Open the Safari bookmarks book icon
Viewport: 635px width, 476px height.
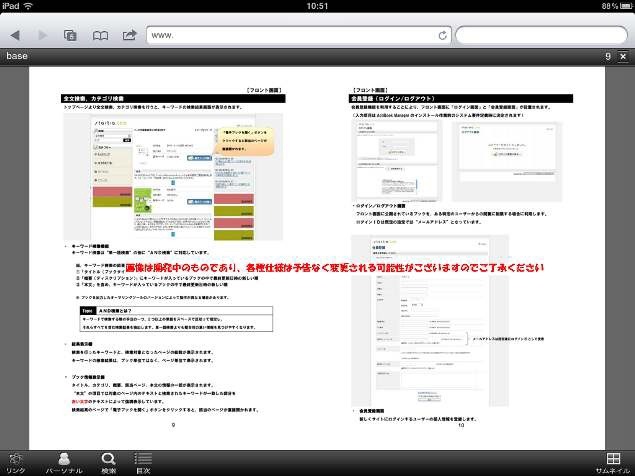coord(100,36)
